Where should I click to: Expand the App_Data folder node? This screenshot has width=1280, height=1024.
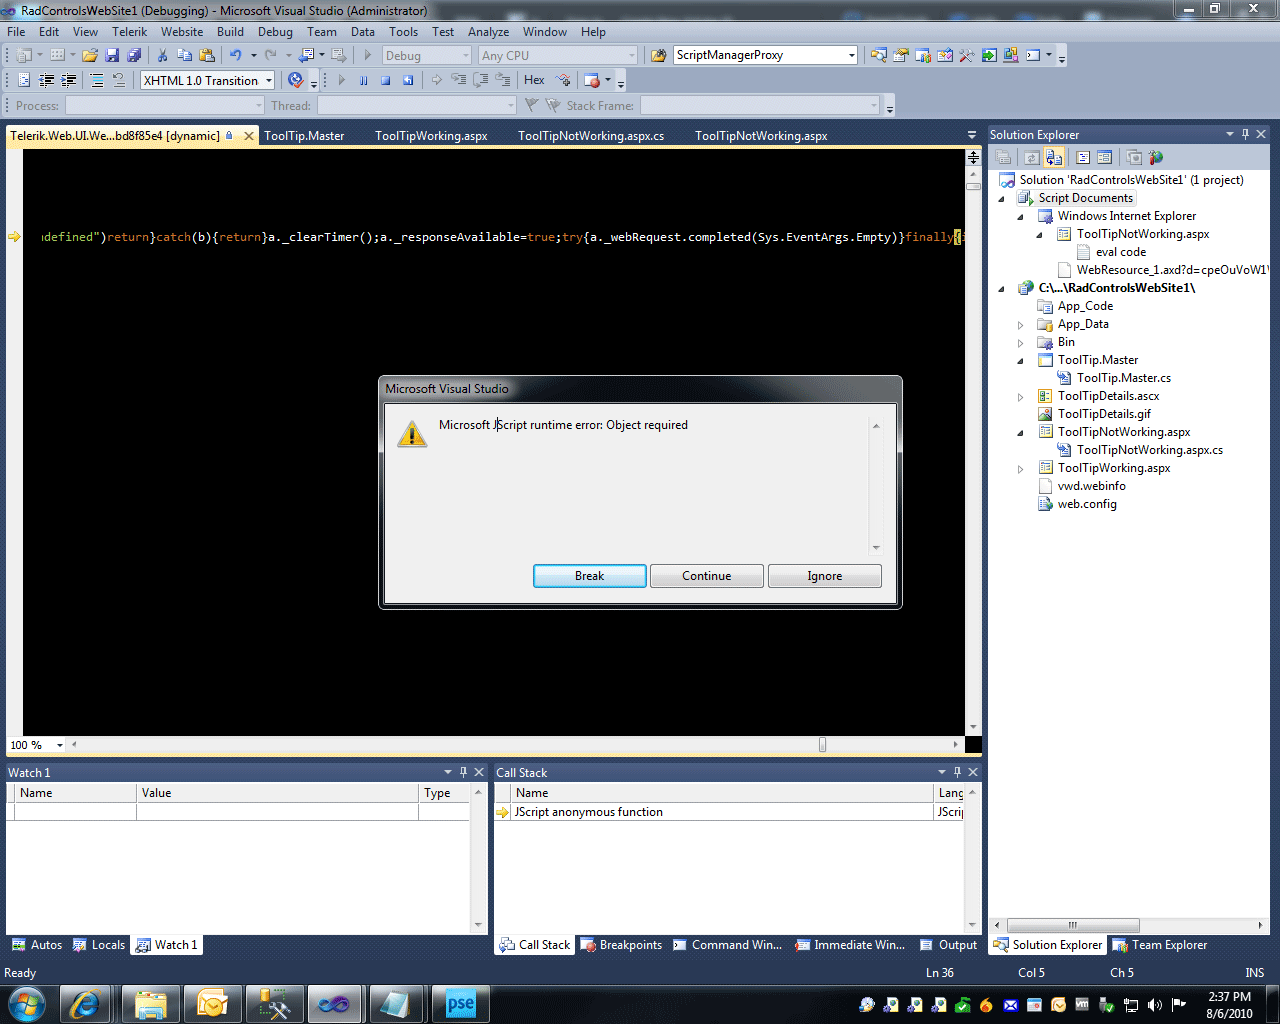click(1020, 325)
